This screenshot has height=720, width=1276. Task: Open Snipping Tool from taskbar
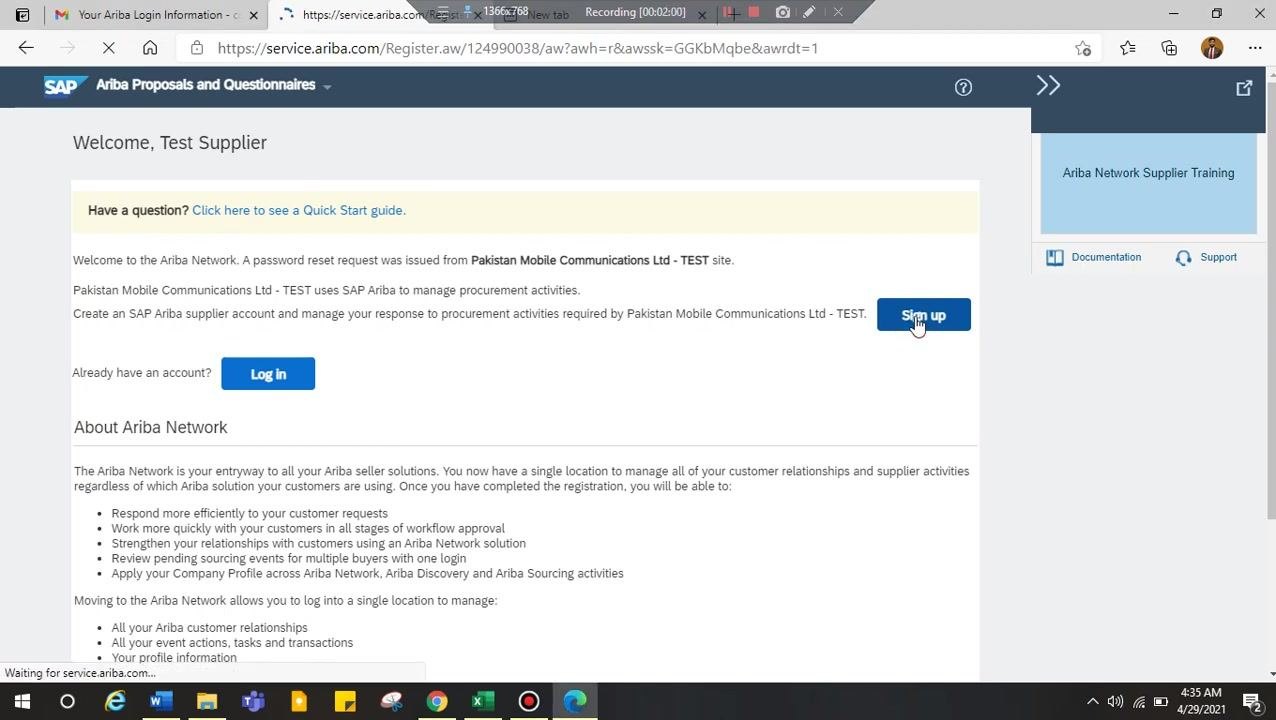pos(391,701)
